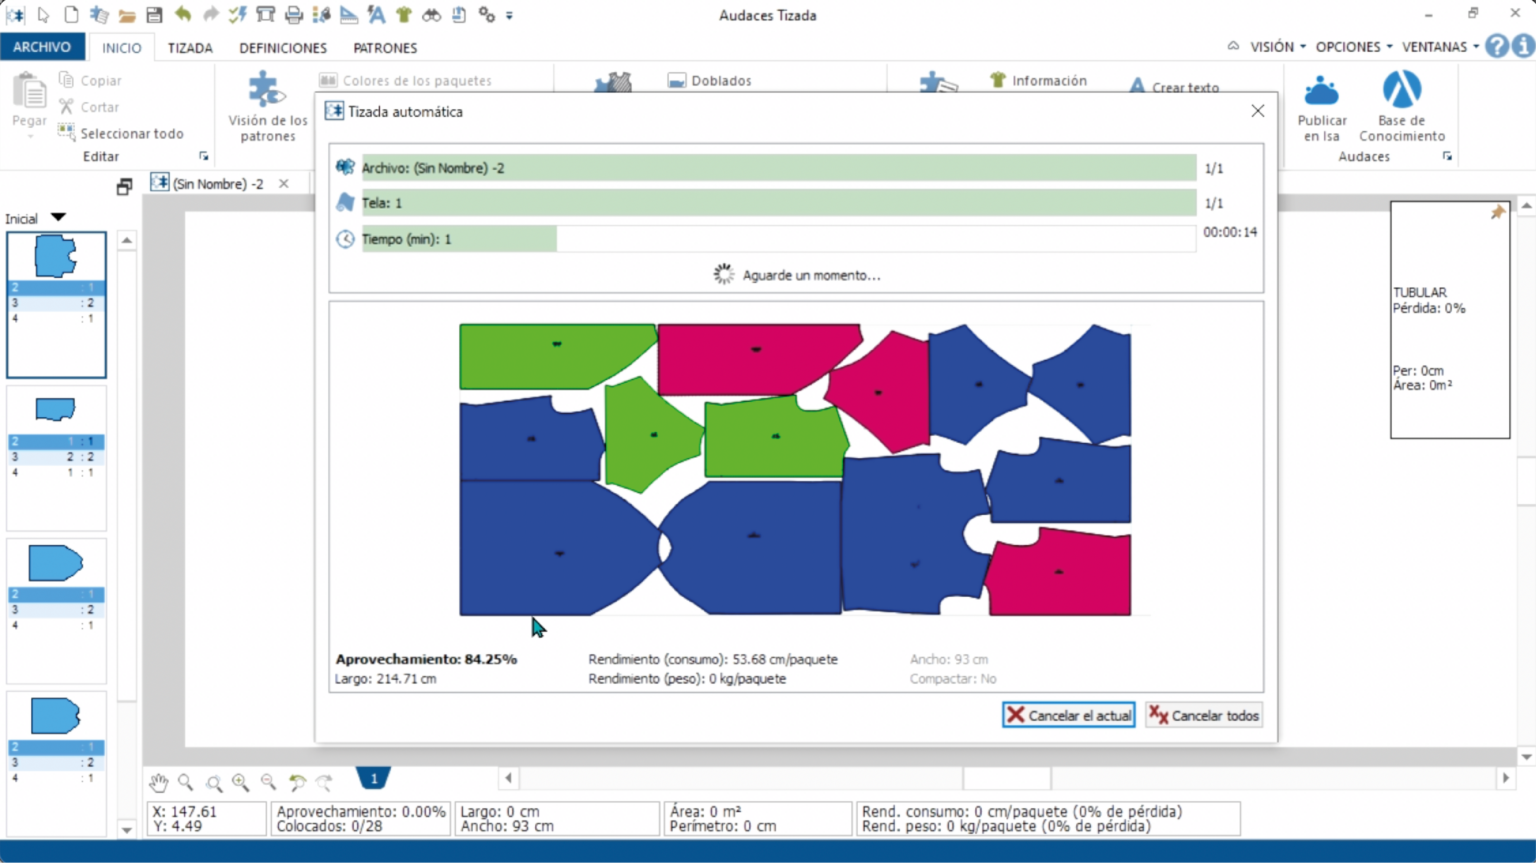Open the Inicial dropdown arrow

click(58, 217)
